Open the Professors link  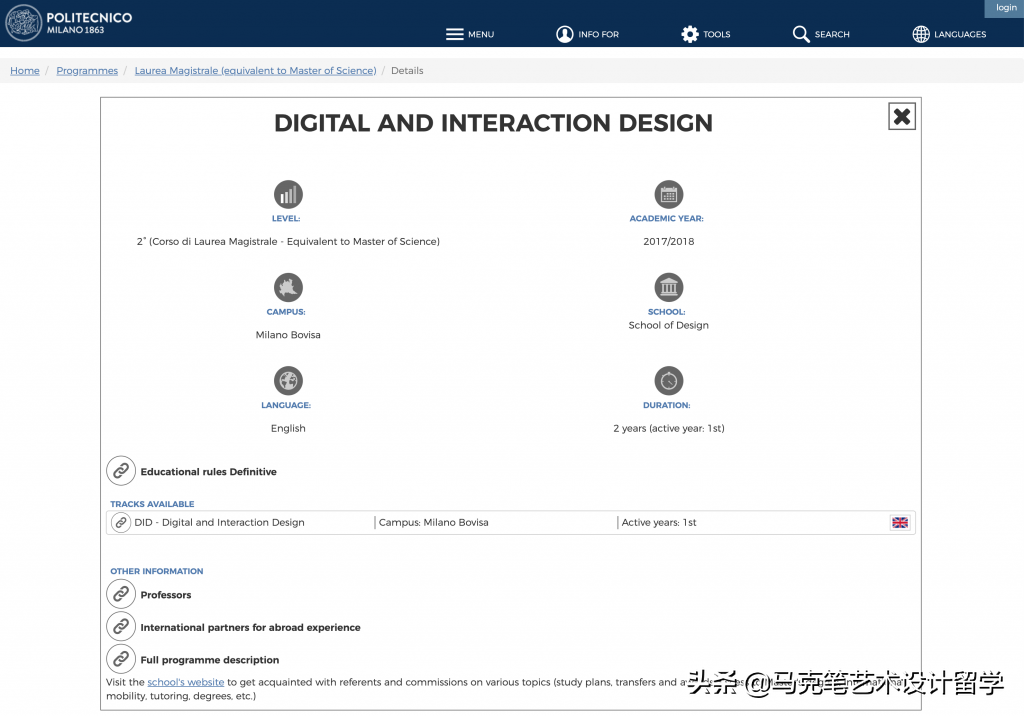[x=166, y=594]
